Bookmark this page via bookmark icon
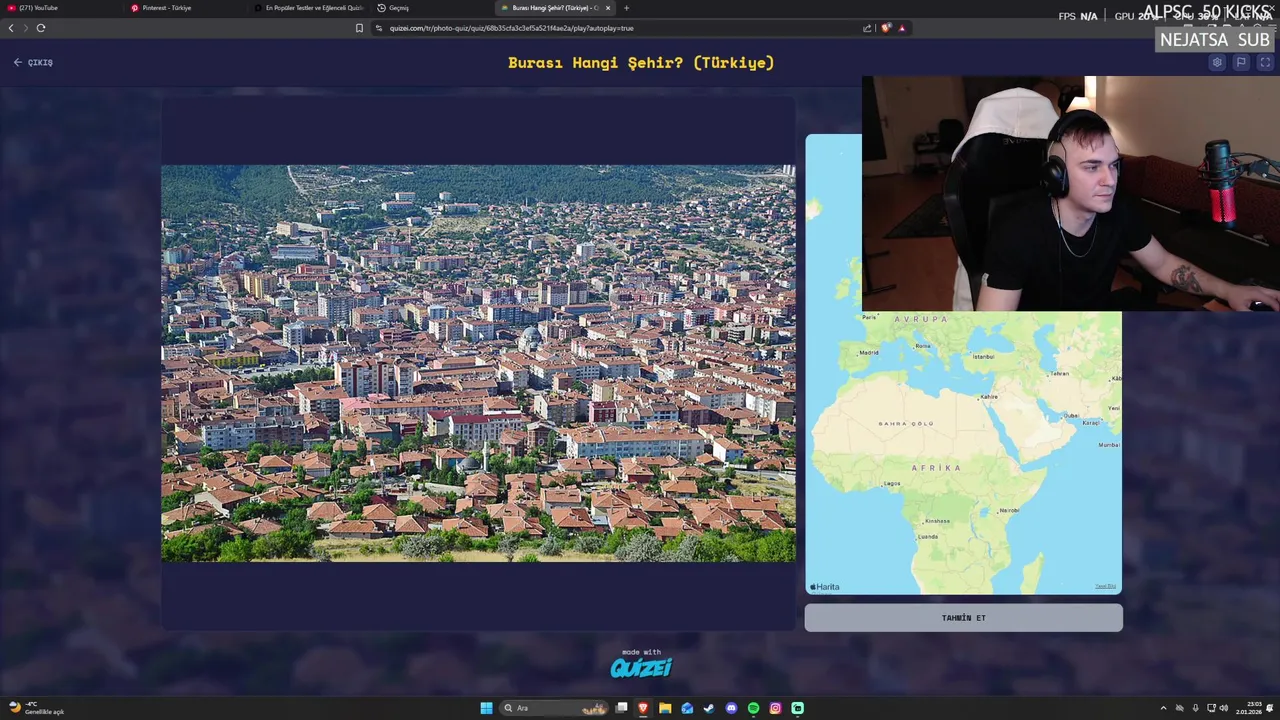 point(359,28)
